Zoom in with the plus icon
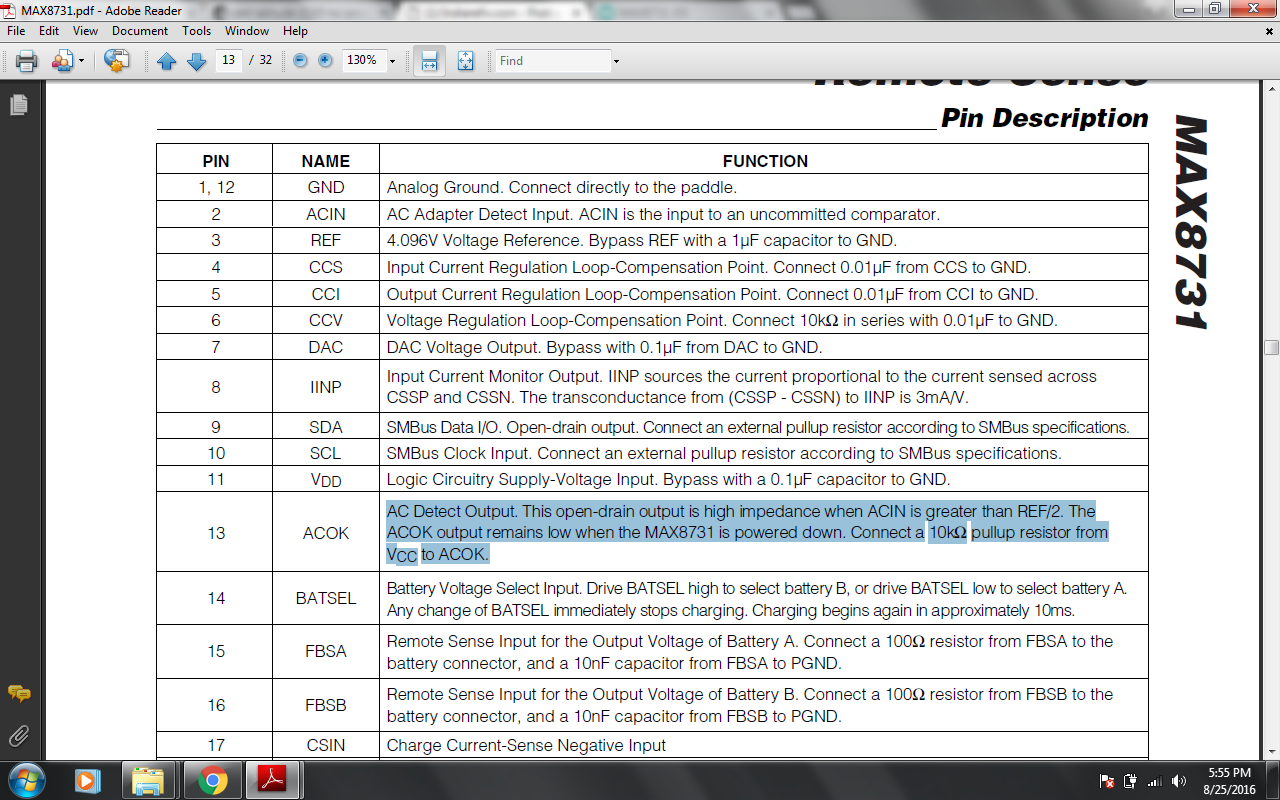 (325, 61)
